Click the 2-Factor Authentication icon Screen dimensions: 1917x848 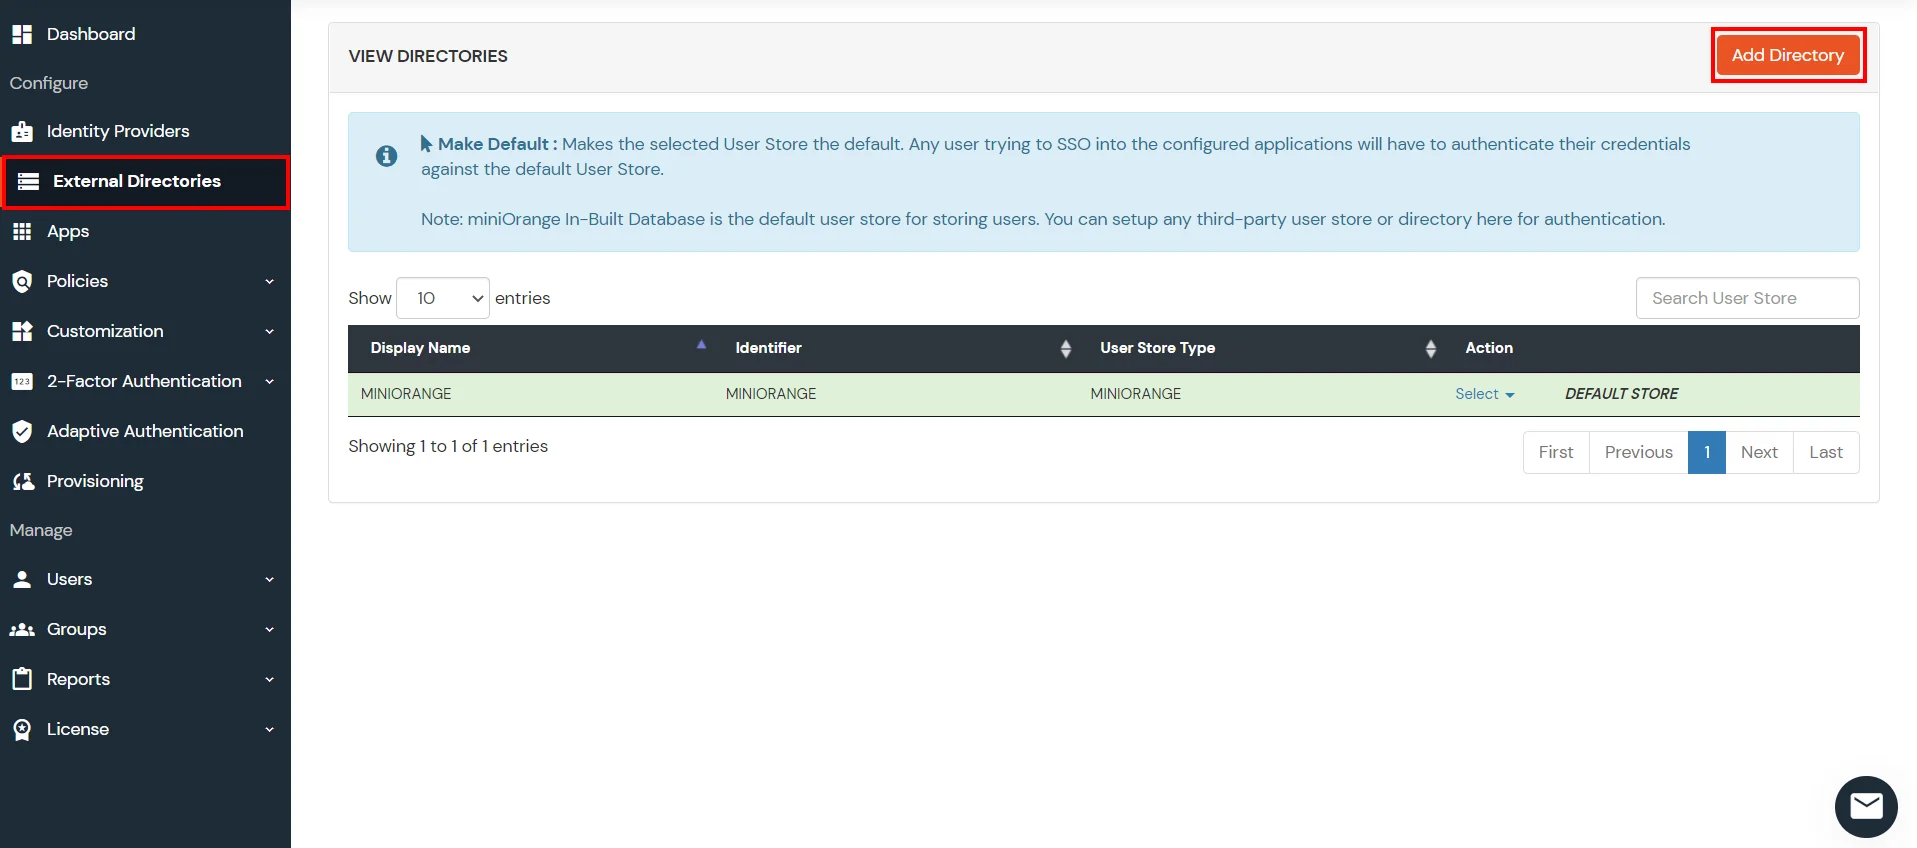(22, 381)
